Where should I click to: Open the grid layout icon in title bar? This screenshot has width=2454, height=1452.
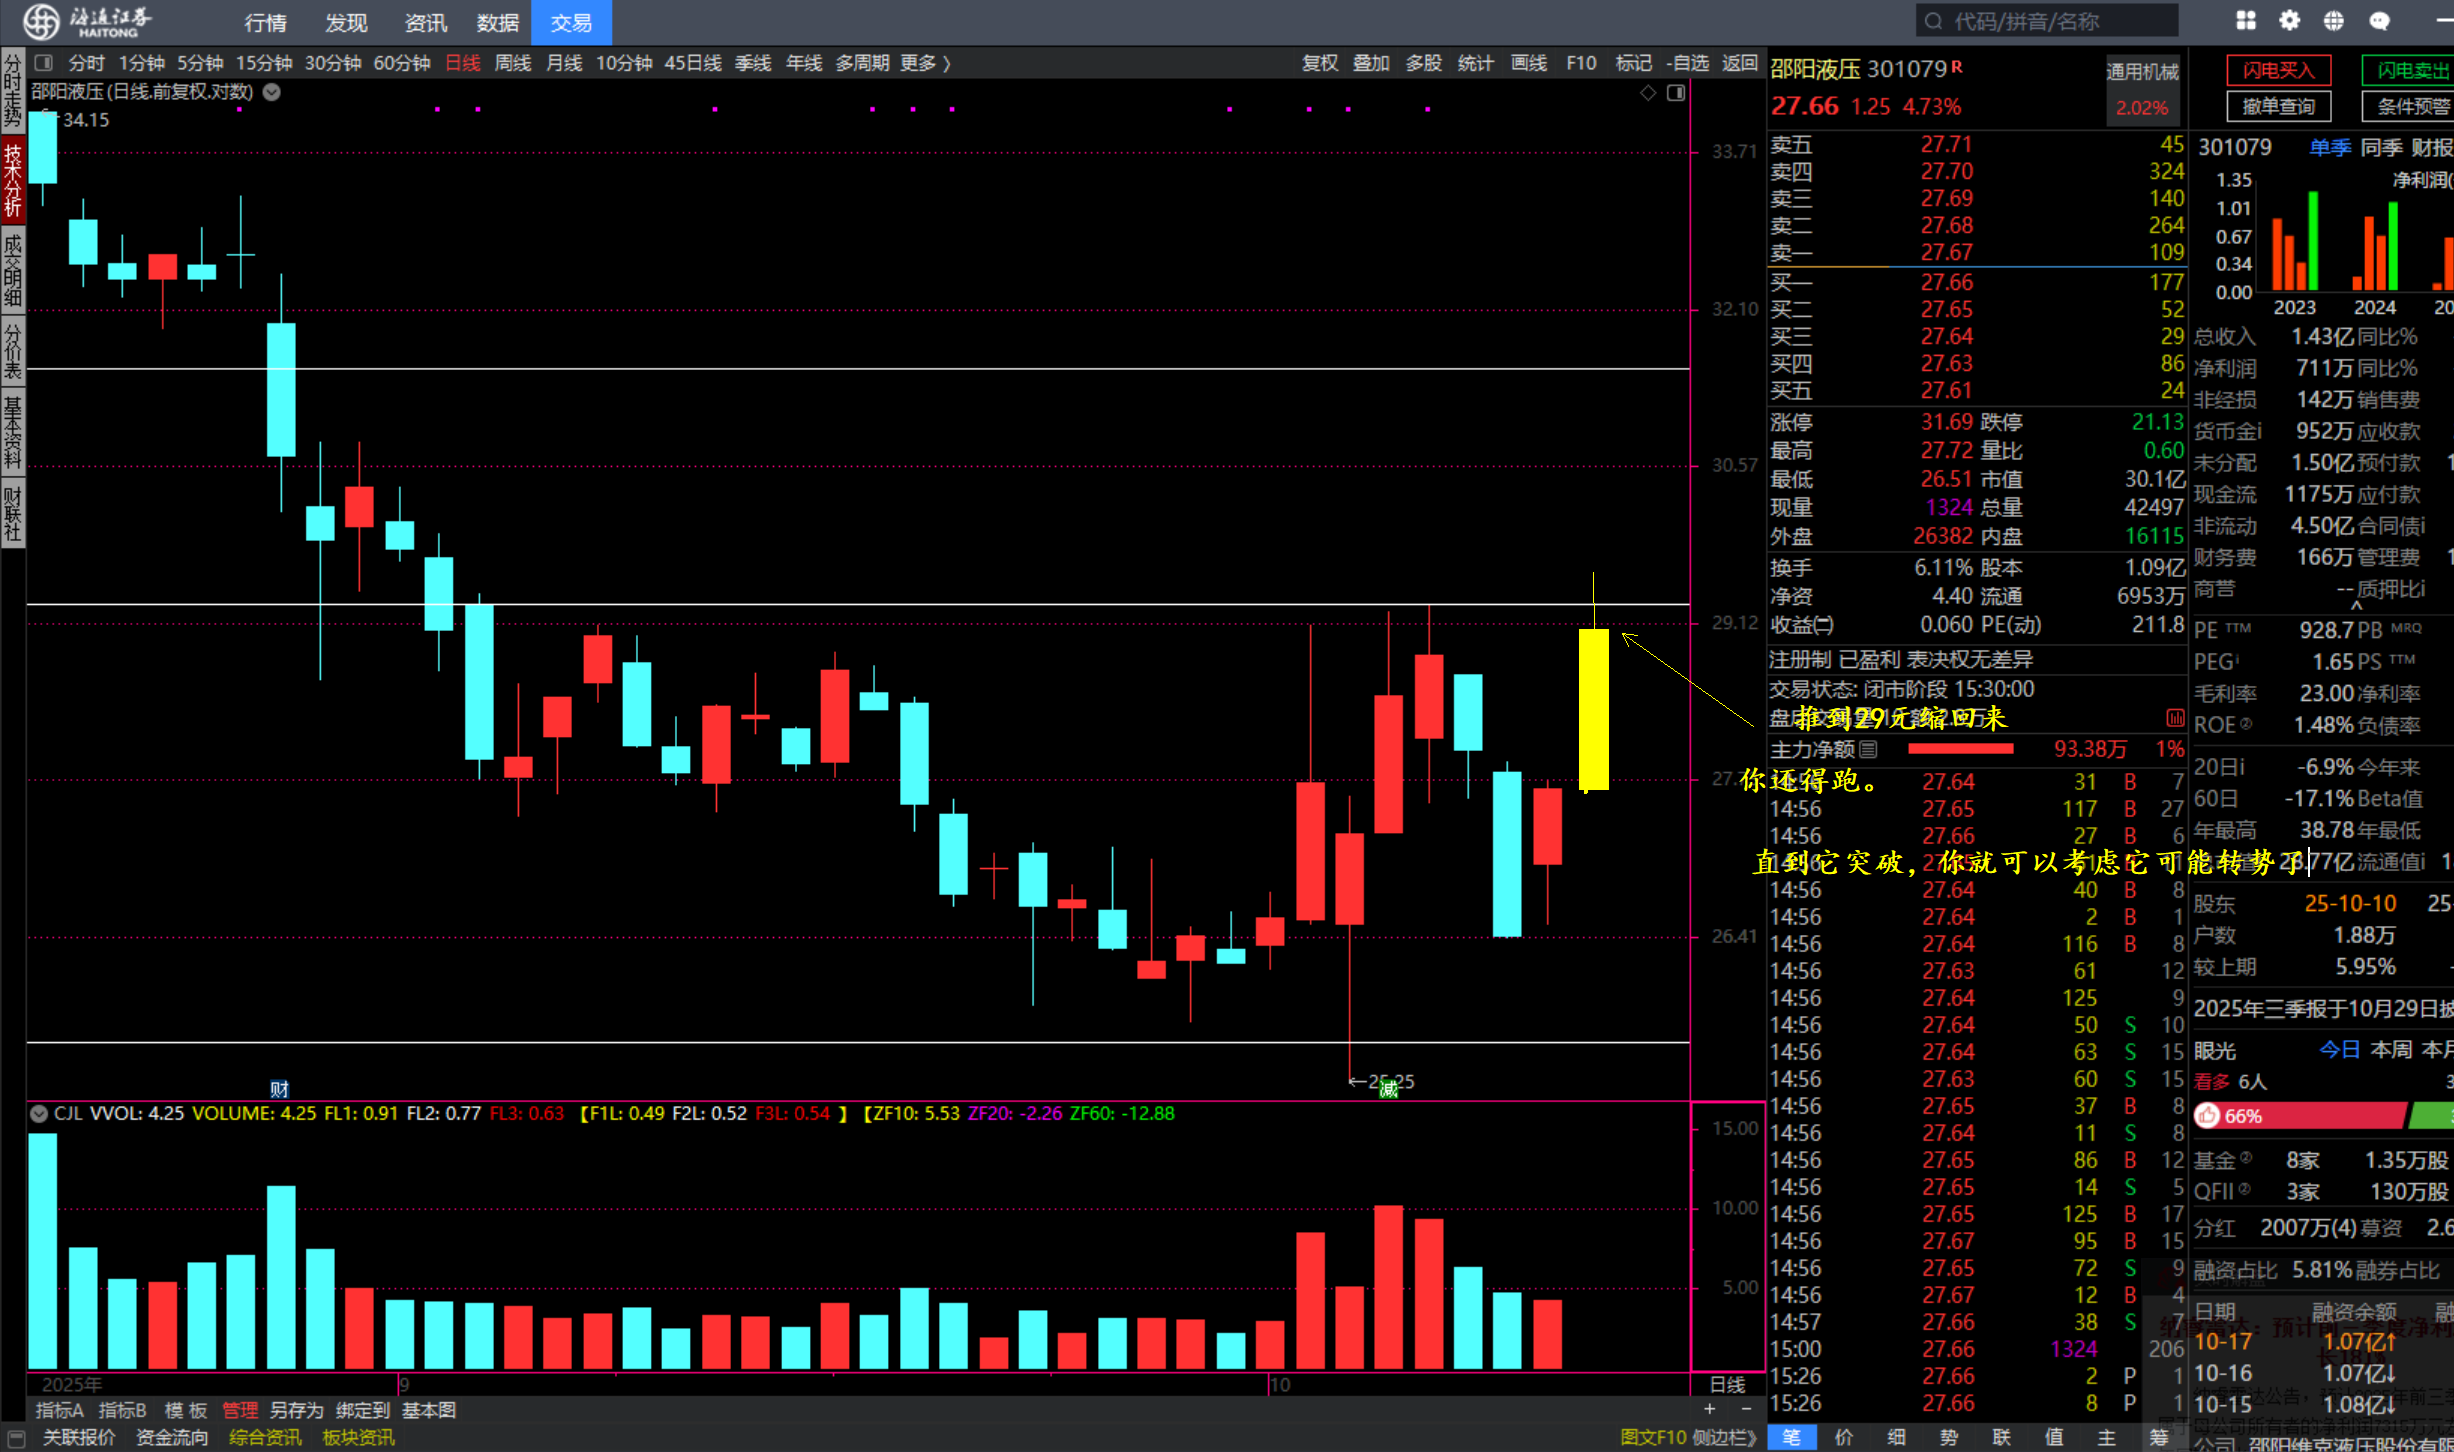(x=2246, y=21)
